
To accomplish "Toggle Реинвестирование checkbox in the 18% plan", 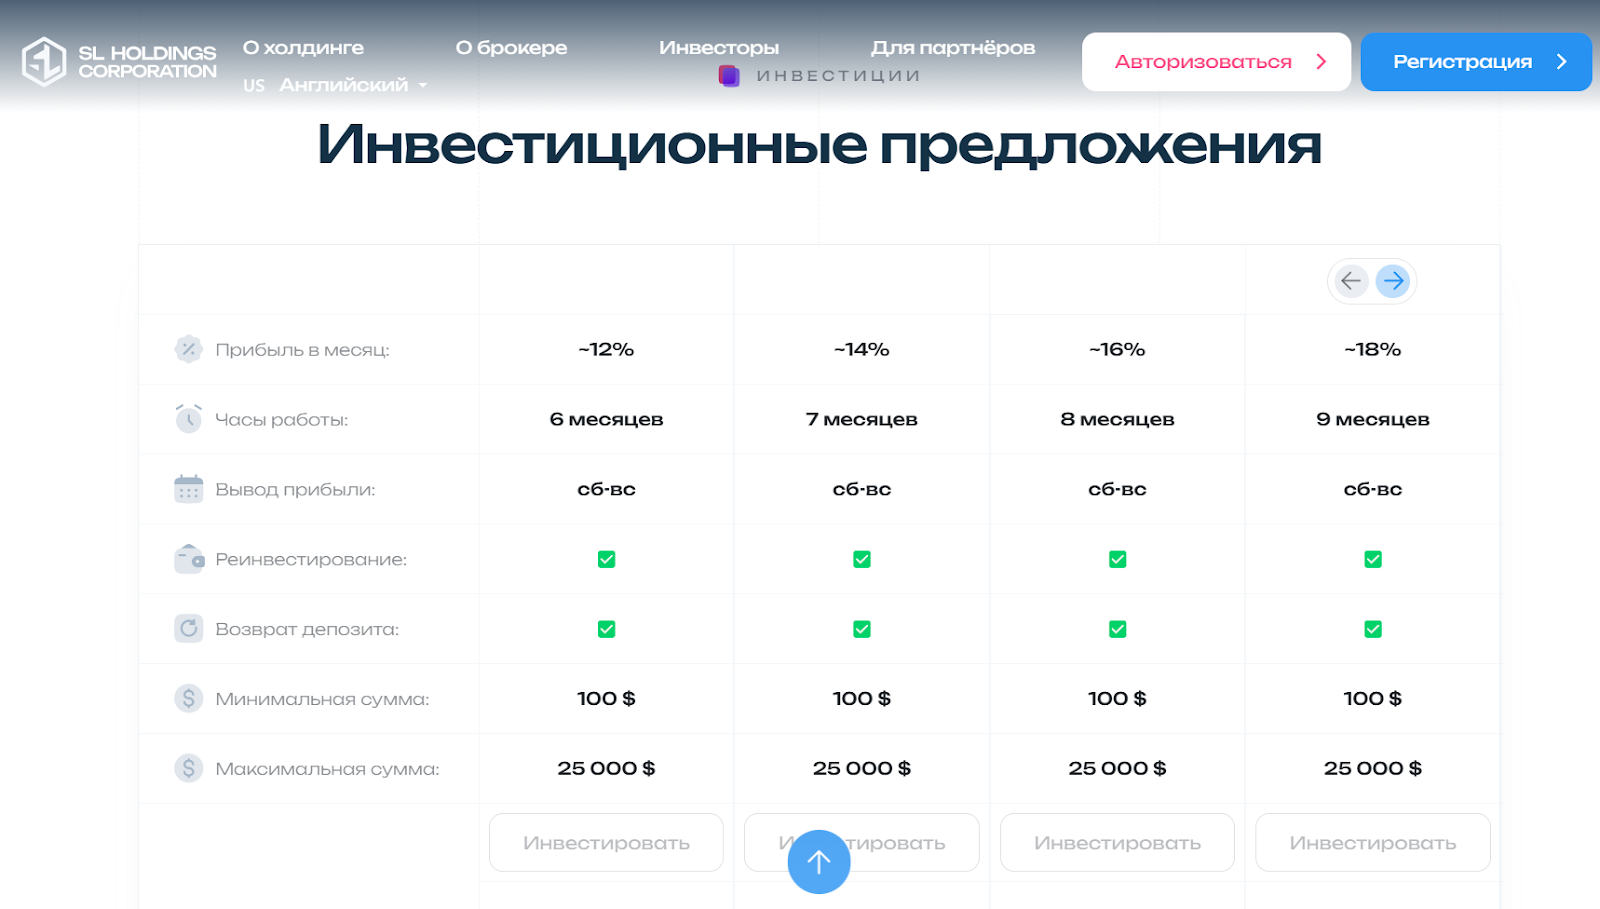I will (x=1373, y=559).
